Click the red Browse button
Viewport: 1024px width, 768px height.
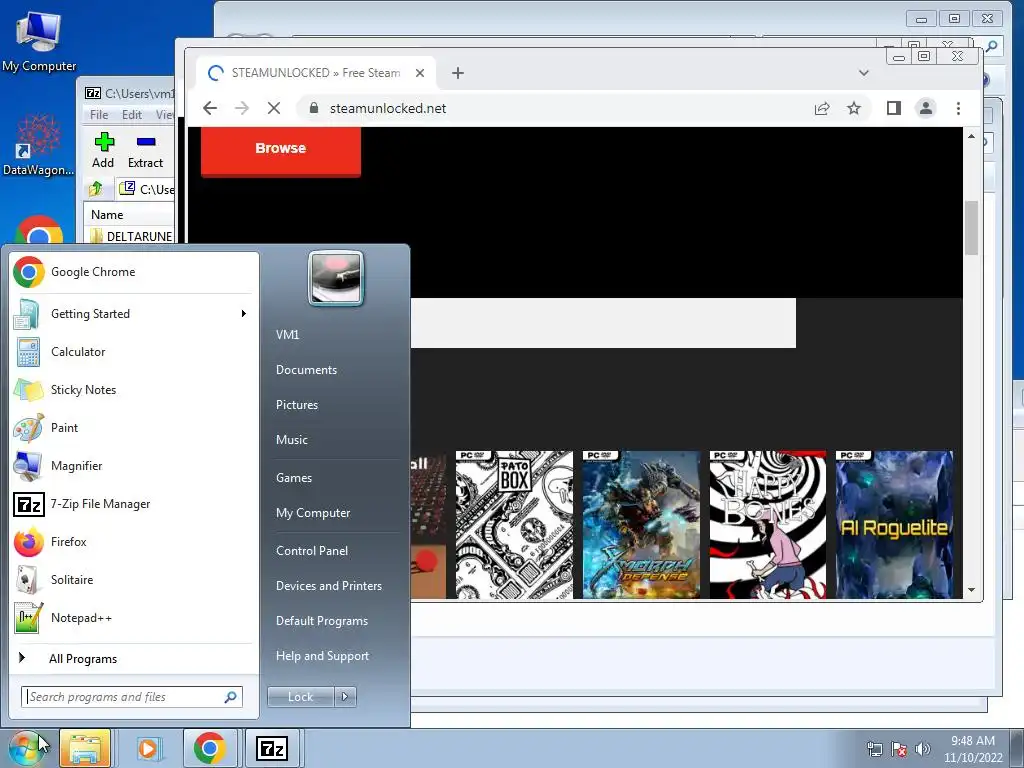[281, 150]
